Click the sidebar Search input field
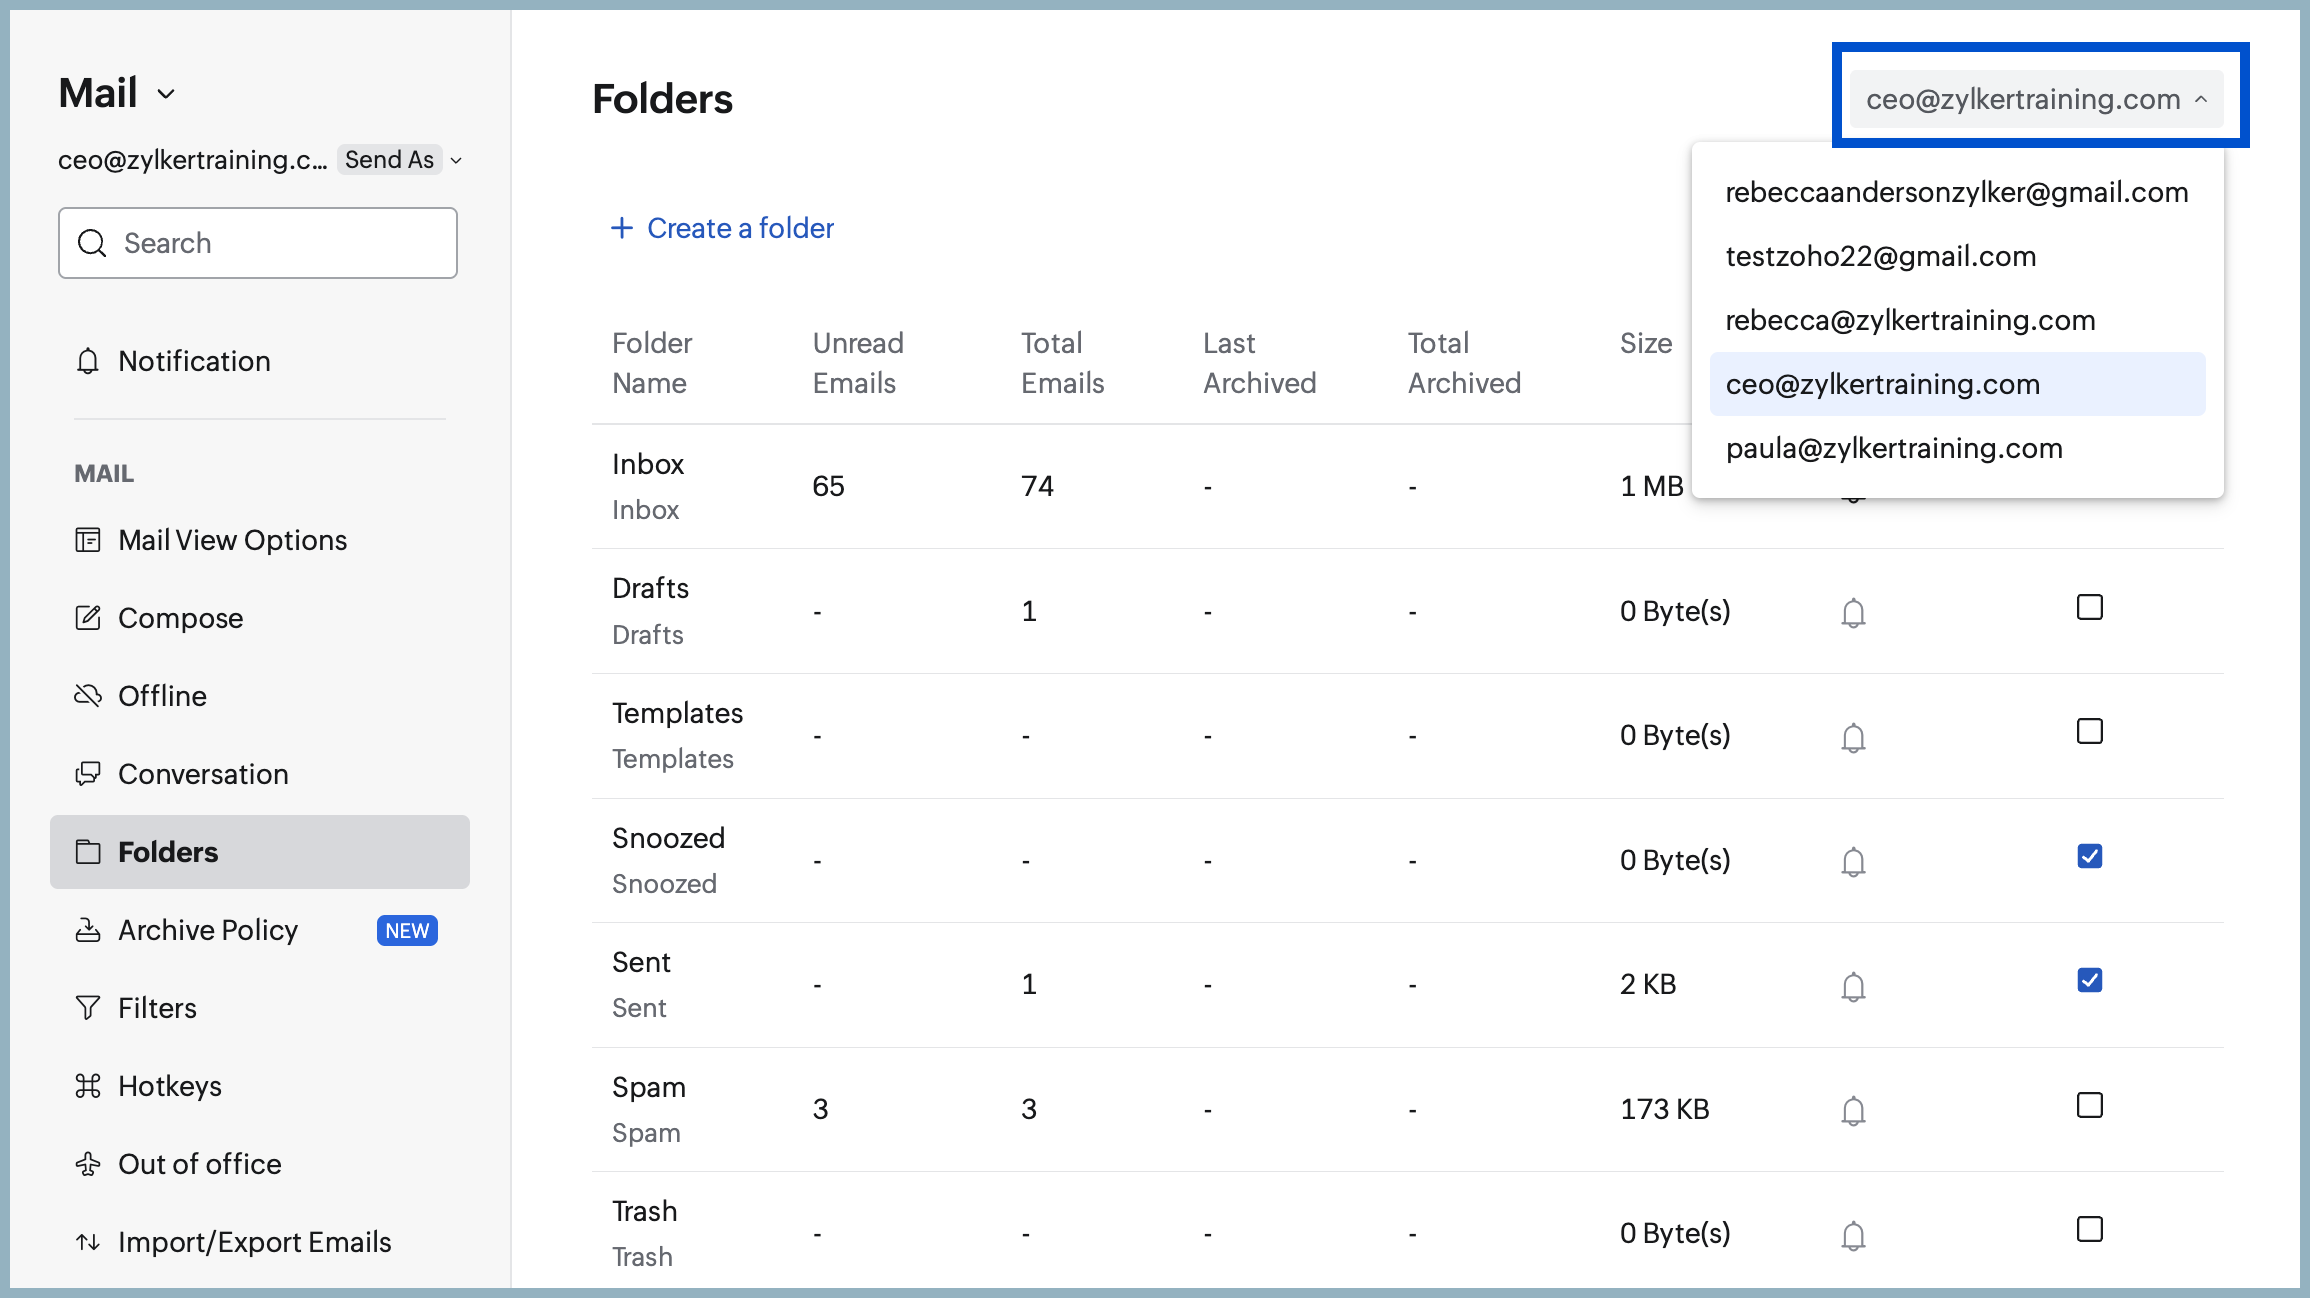 (258, 243)
